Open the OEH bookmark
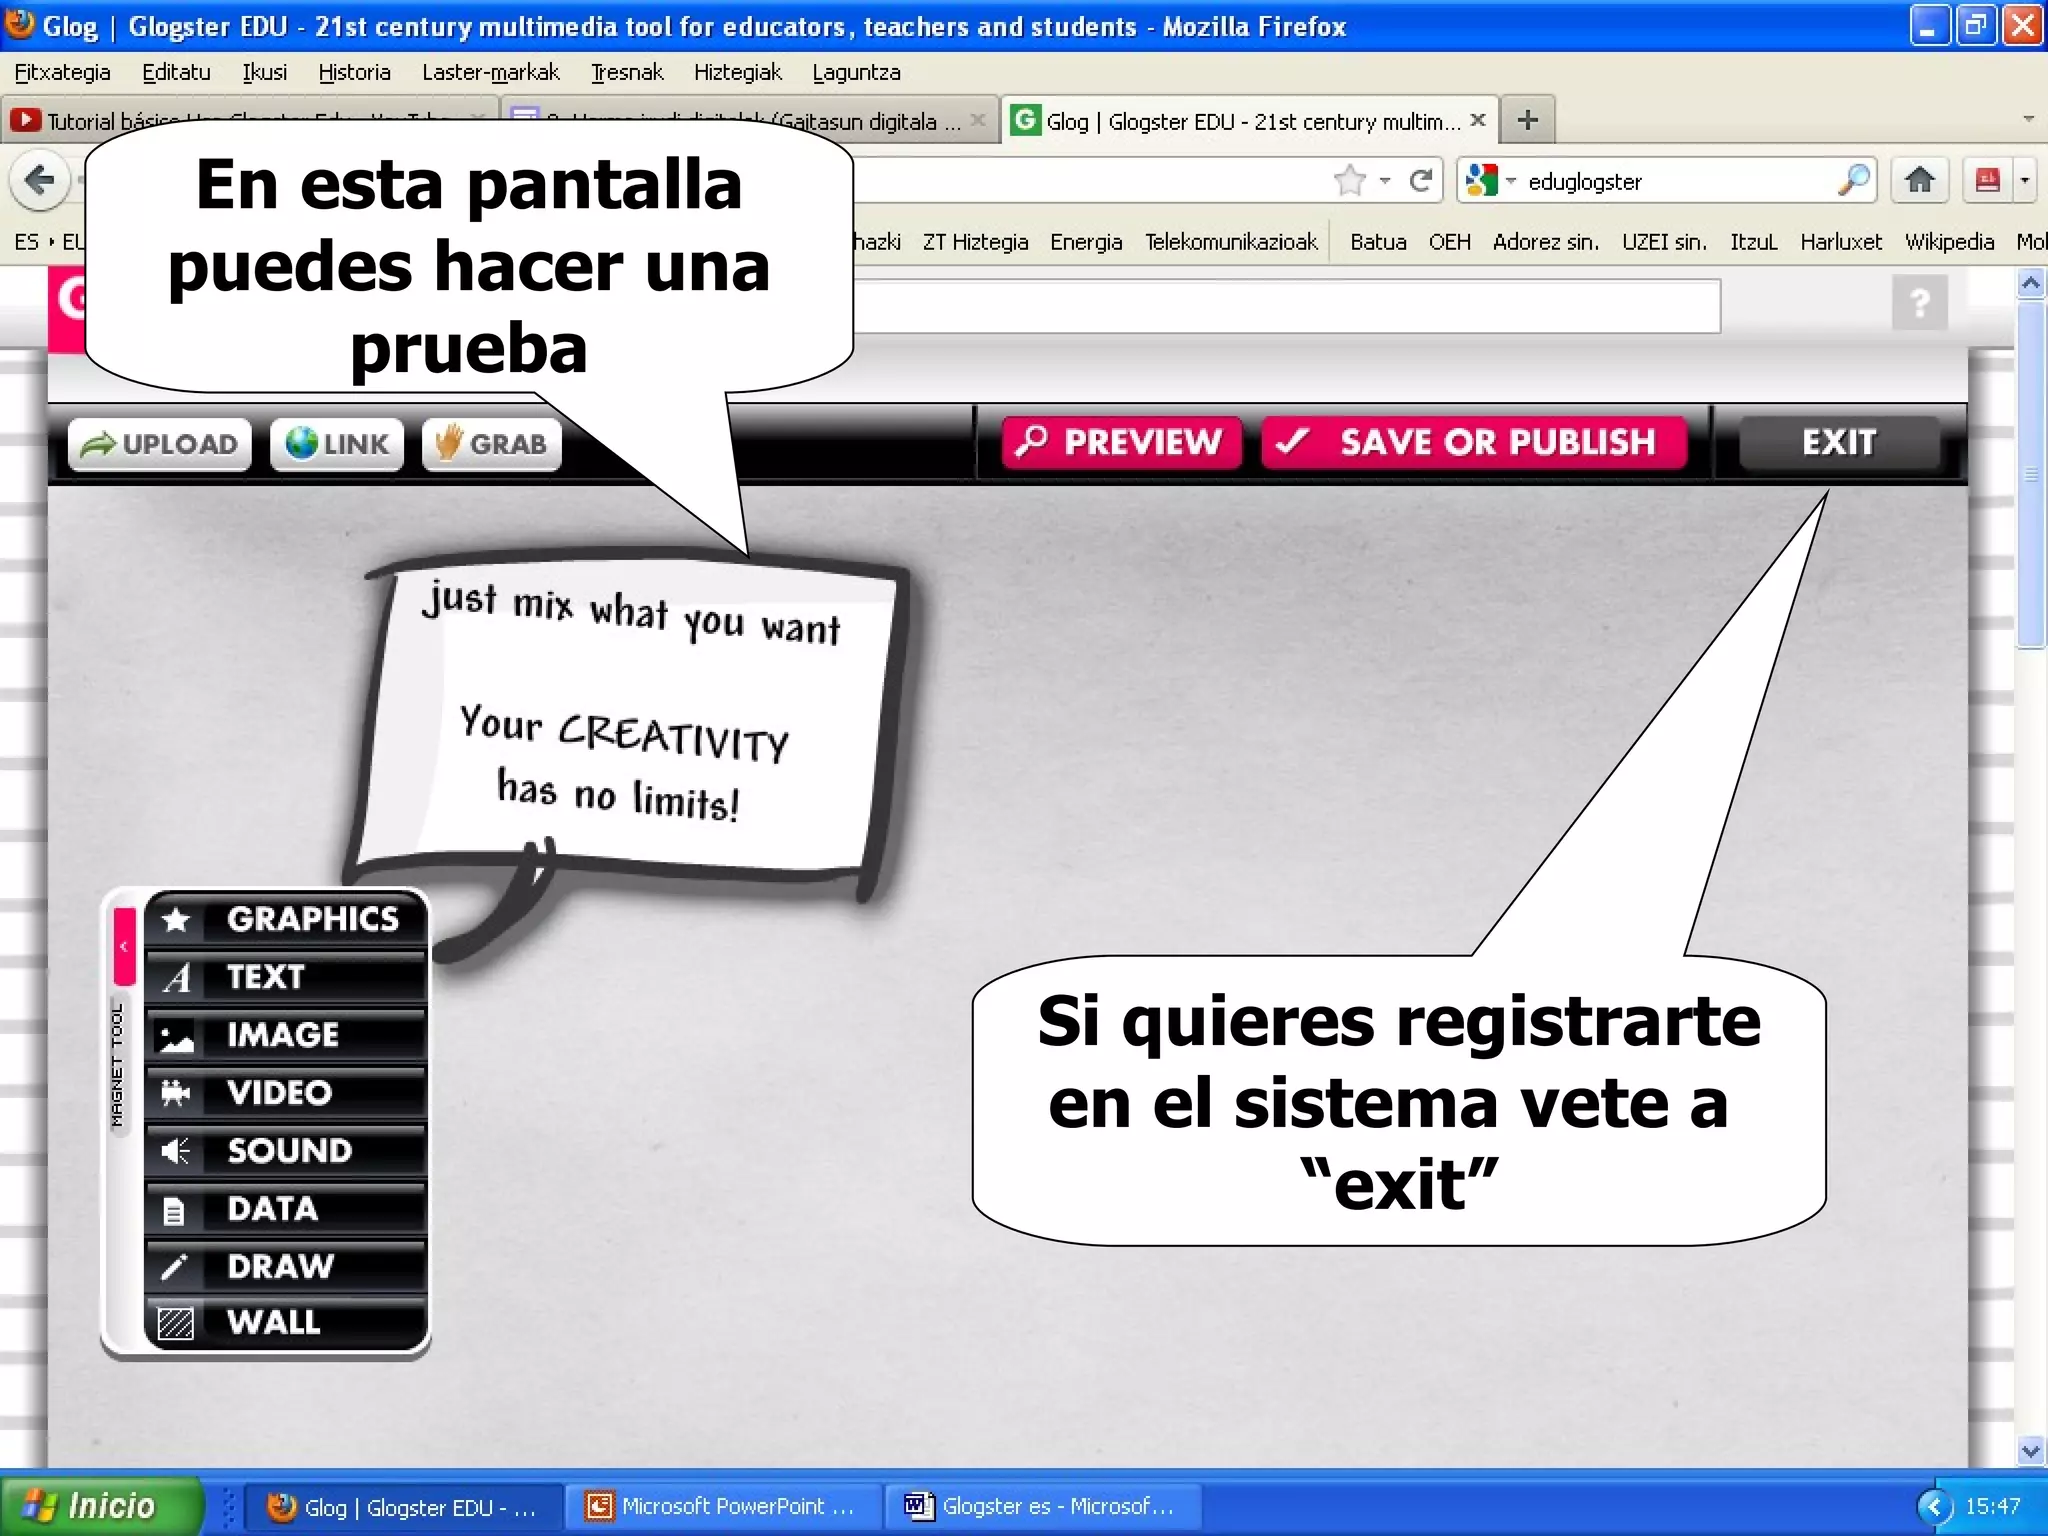 pos(1450,242)
